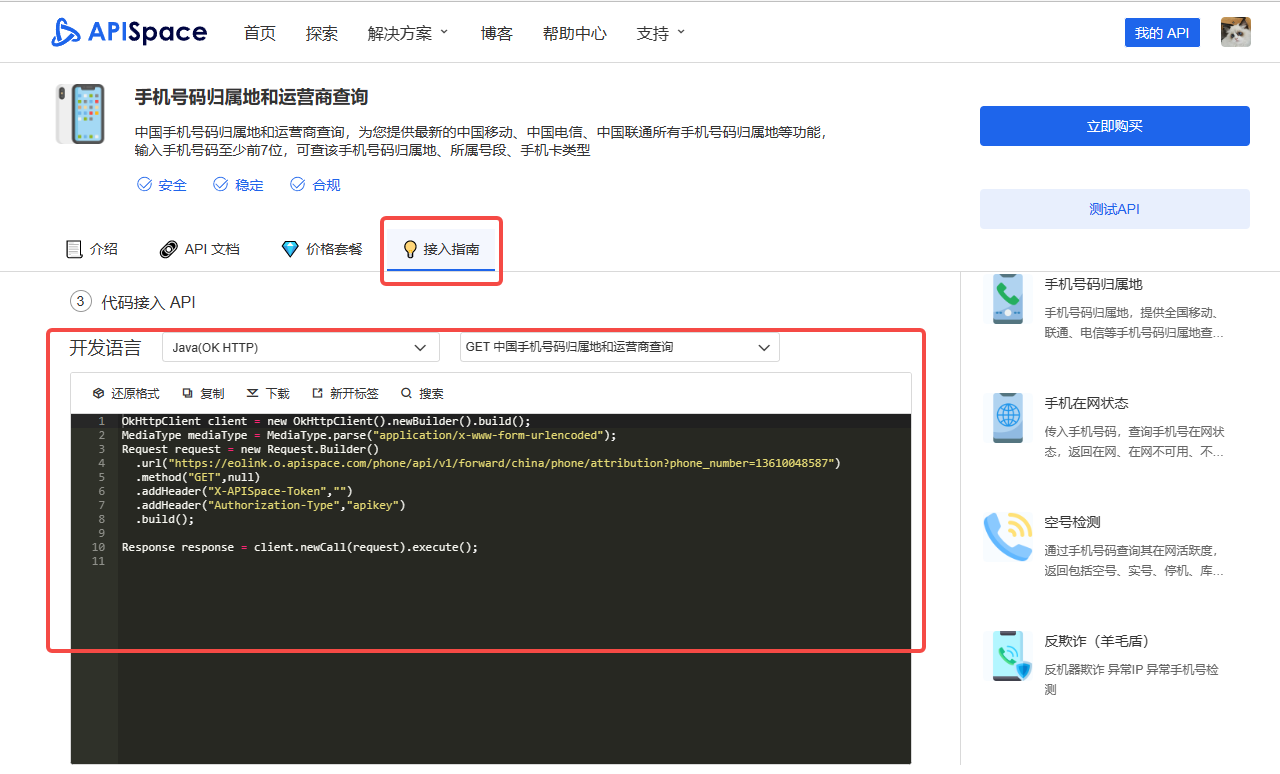Open the 反欺诈（羊毛盾） related API title
1280x774 pixels.
[x=1100, y=641]
